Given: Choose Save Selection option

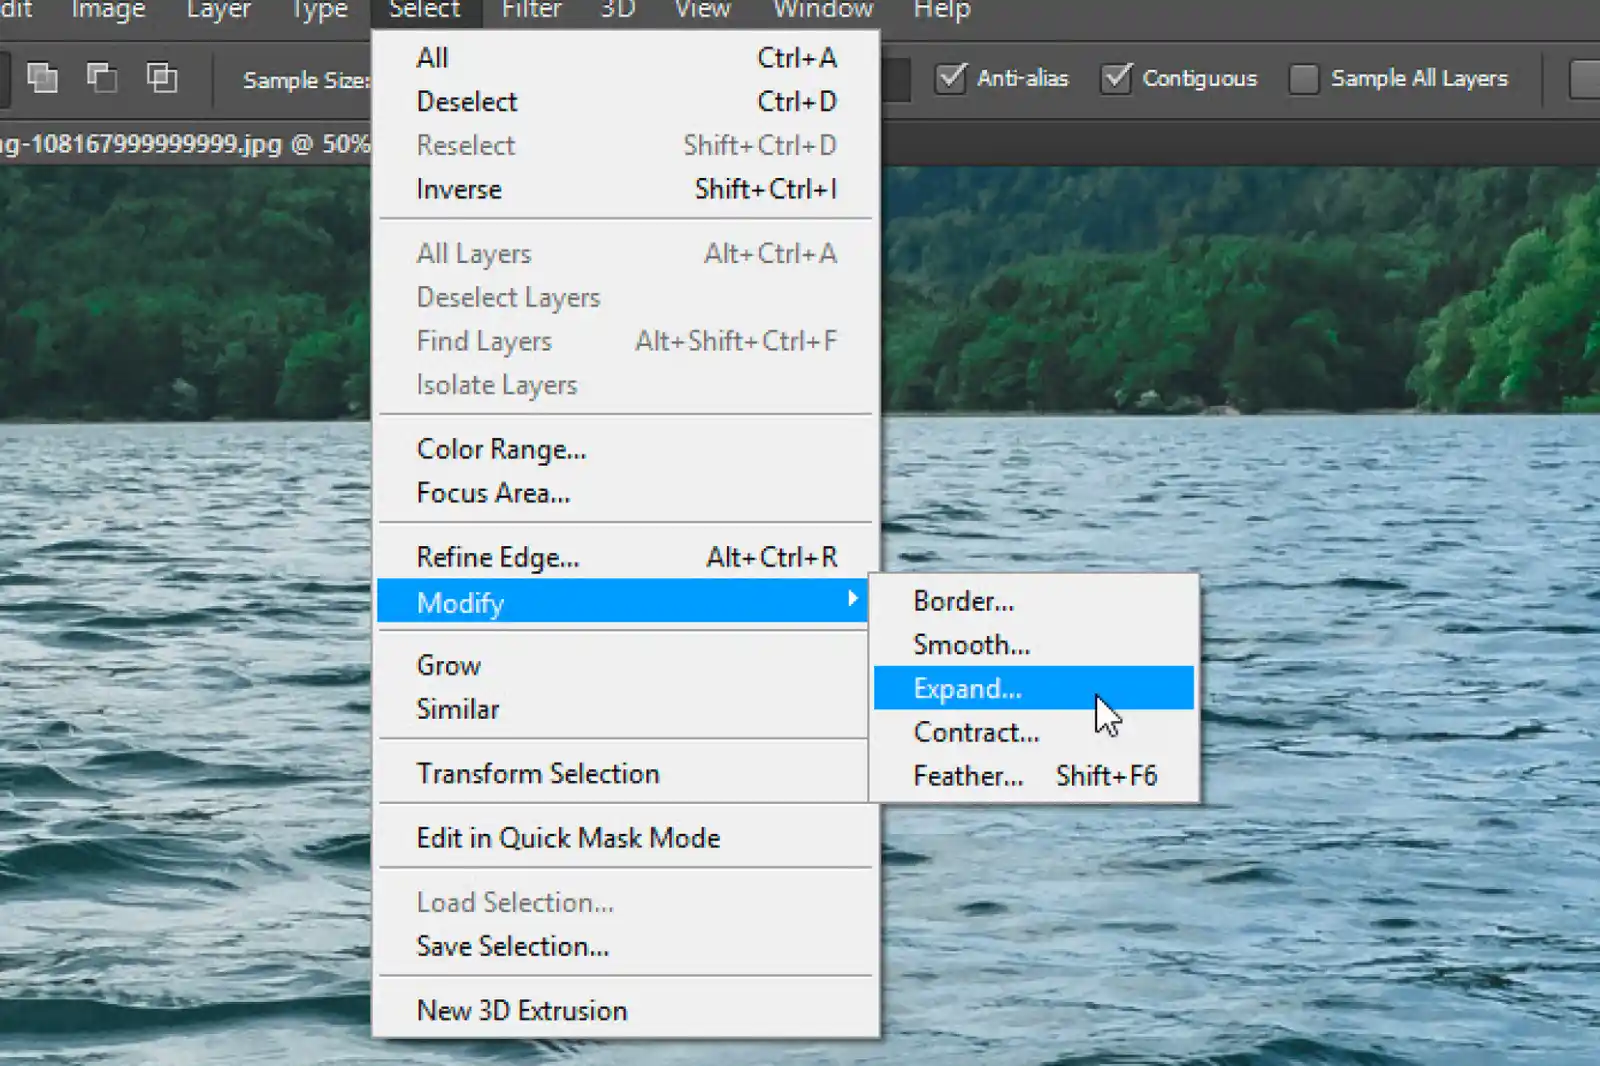Looking at the screenshot, I should pyautogui.click(x=626, y=946).
